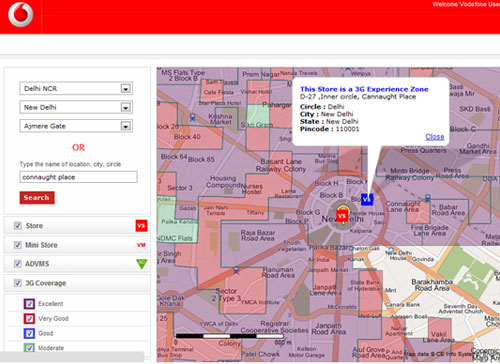Viewport: 500px width, 364px height.
Task: Click the metro station icon near Krishna Market
Action: (x=192, y=118)
